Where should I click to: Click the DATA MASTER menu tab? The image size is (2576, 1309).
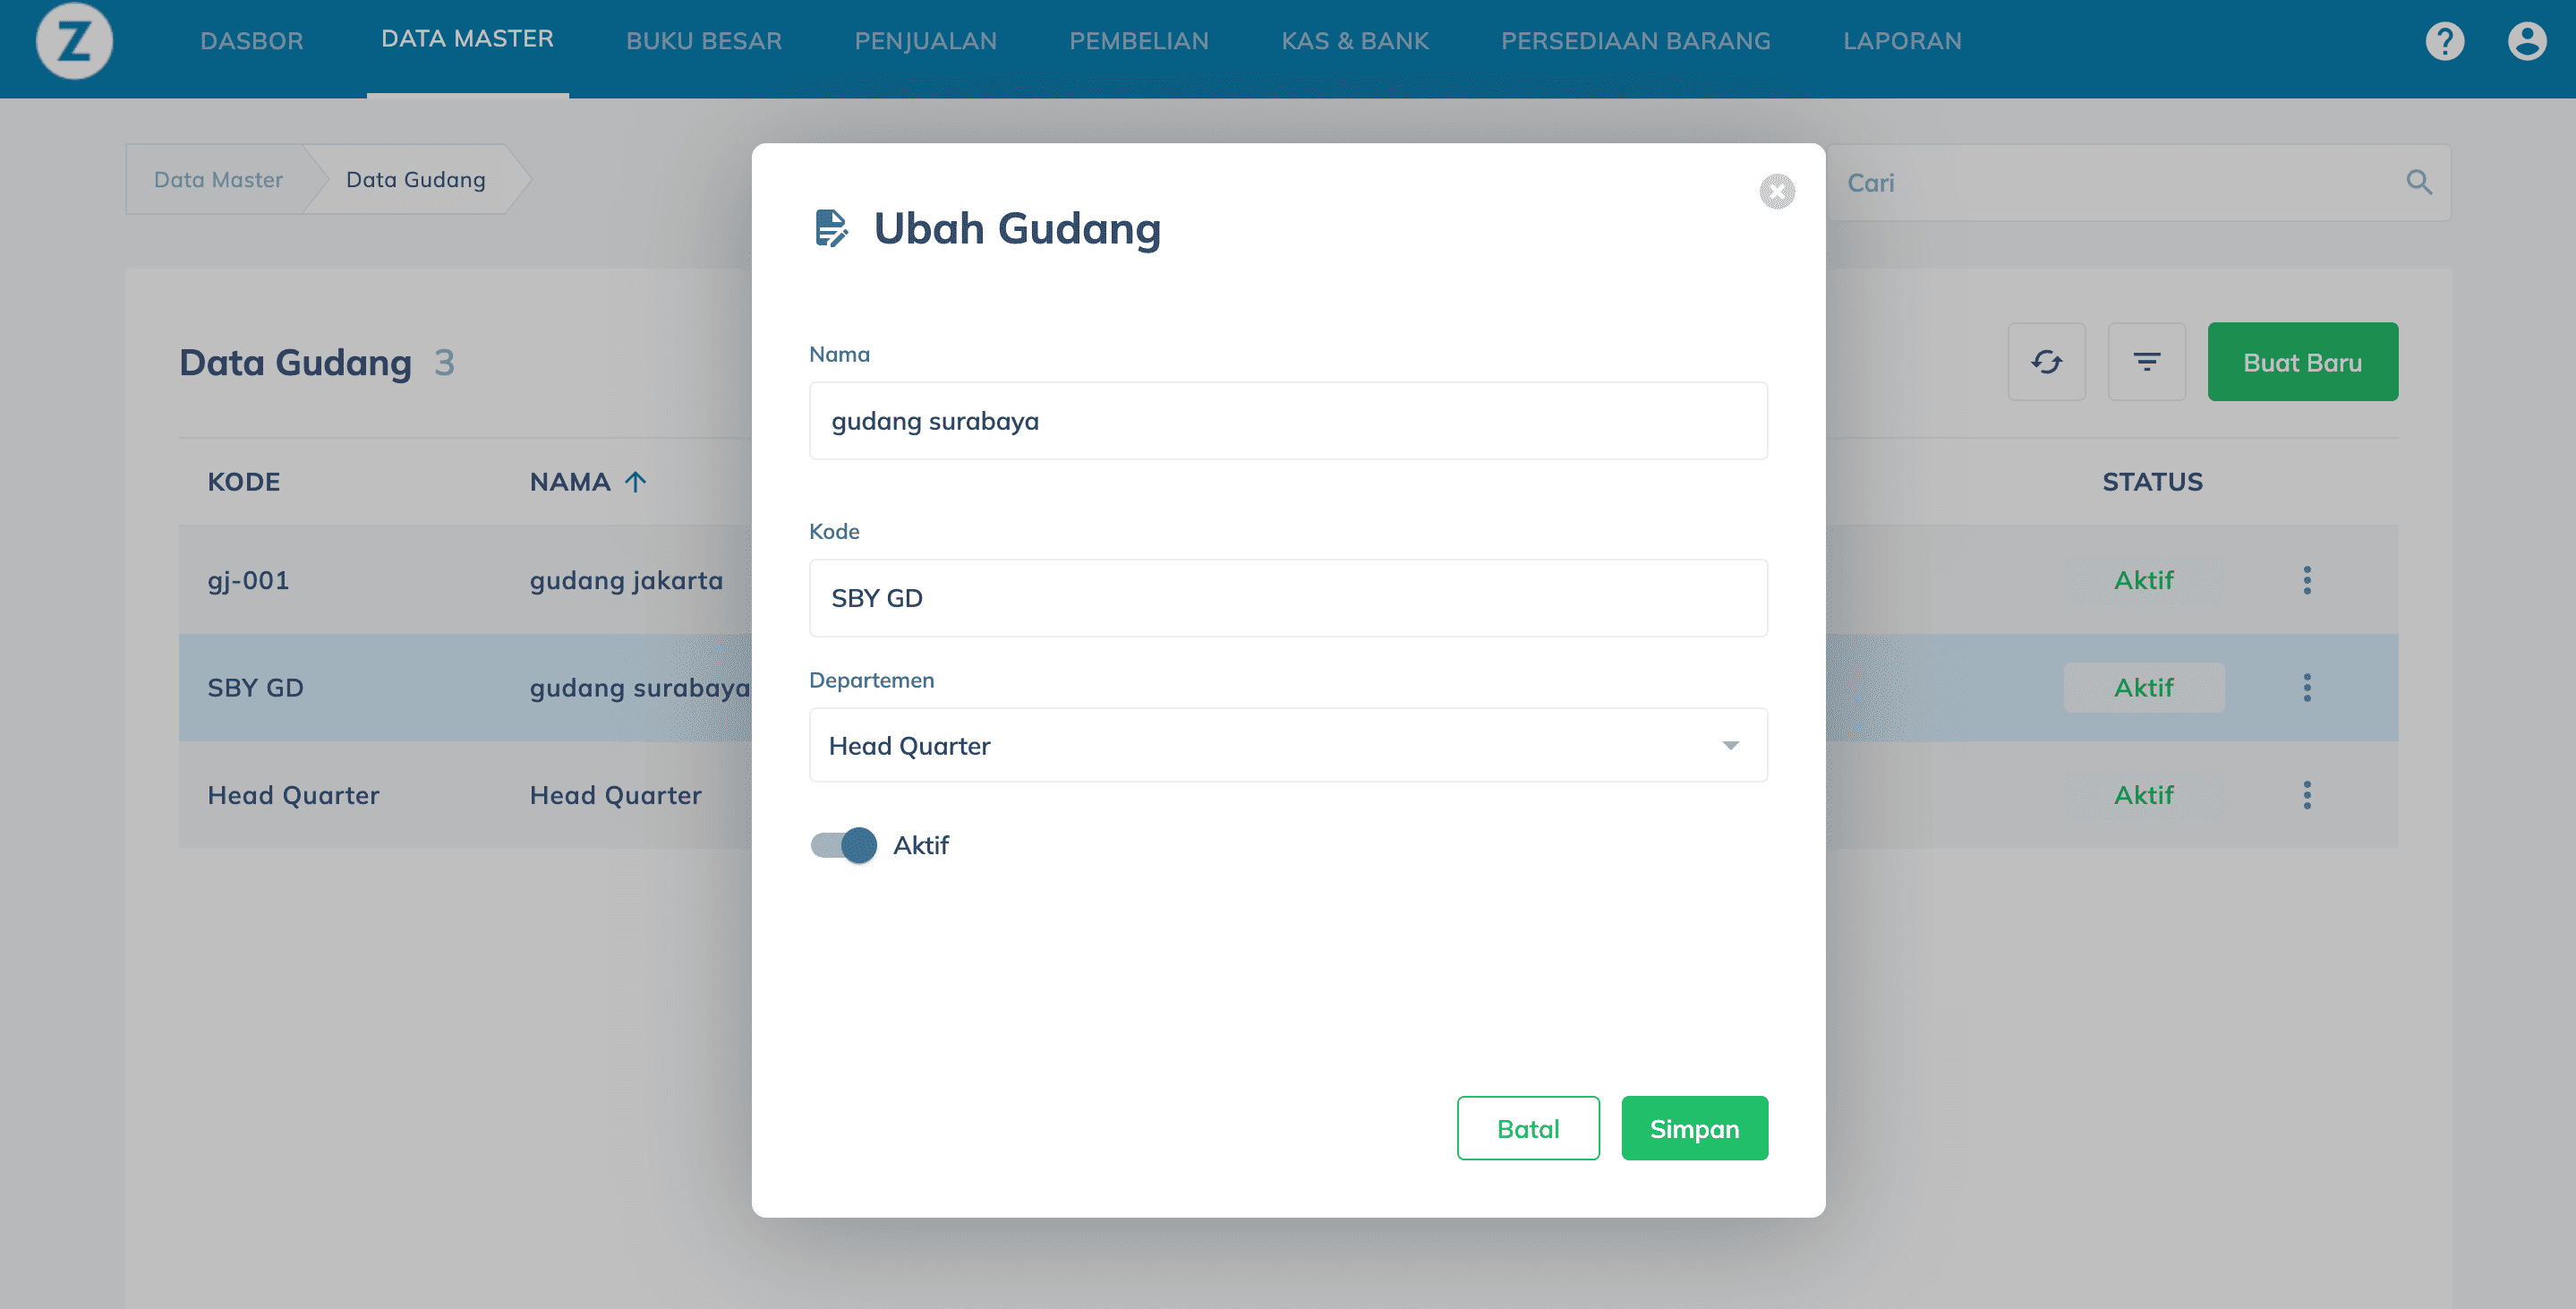[467, 37]
